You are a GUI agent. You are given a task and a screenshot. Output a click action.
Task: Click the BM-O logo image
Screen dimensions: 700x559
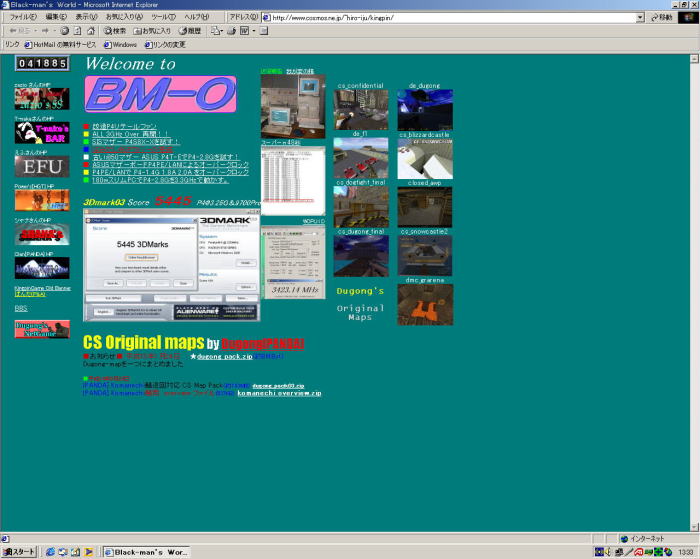point(160,95)
